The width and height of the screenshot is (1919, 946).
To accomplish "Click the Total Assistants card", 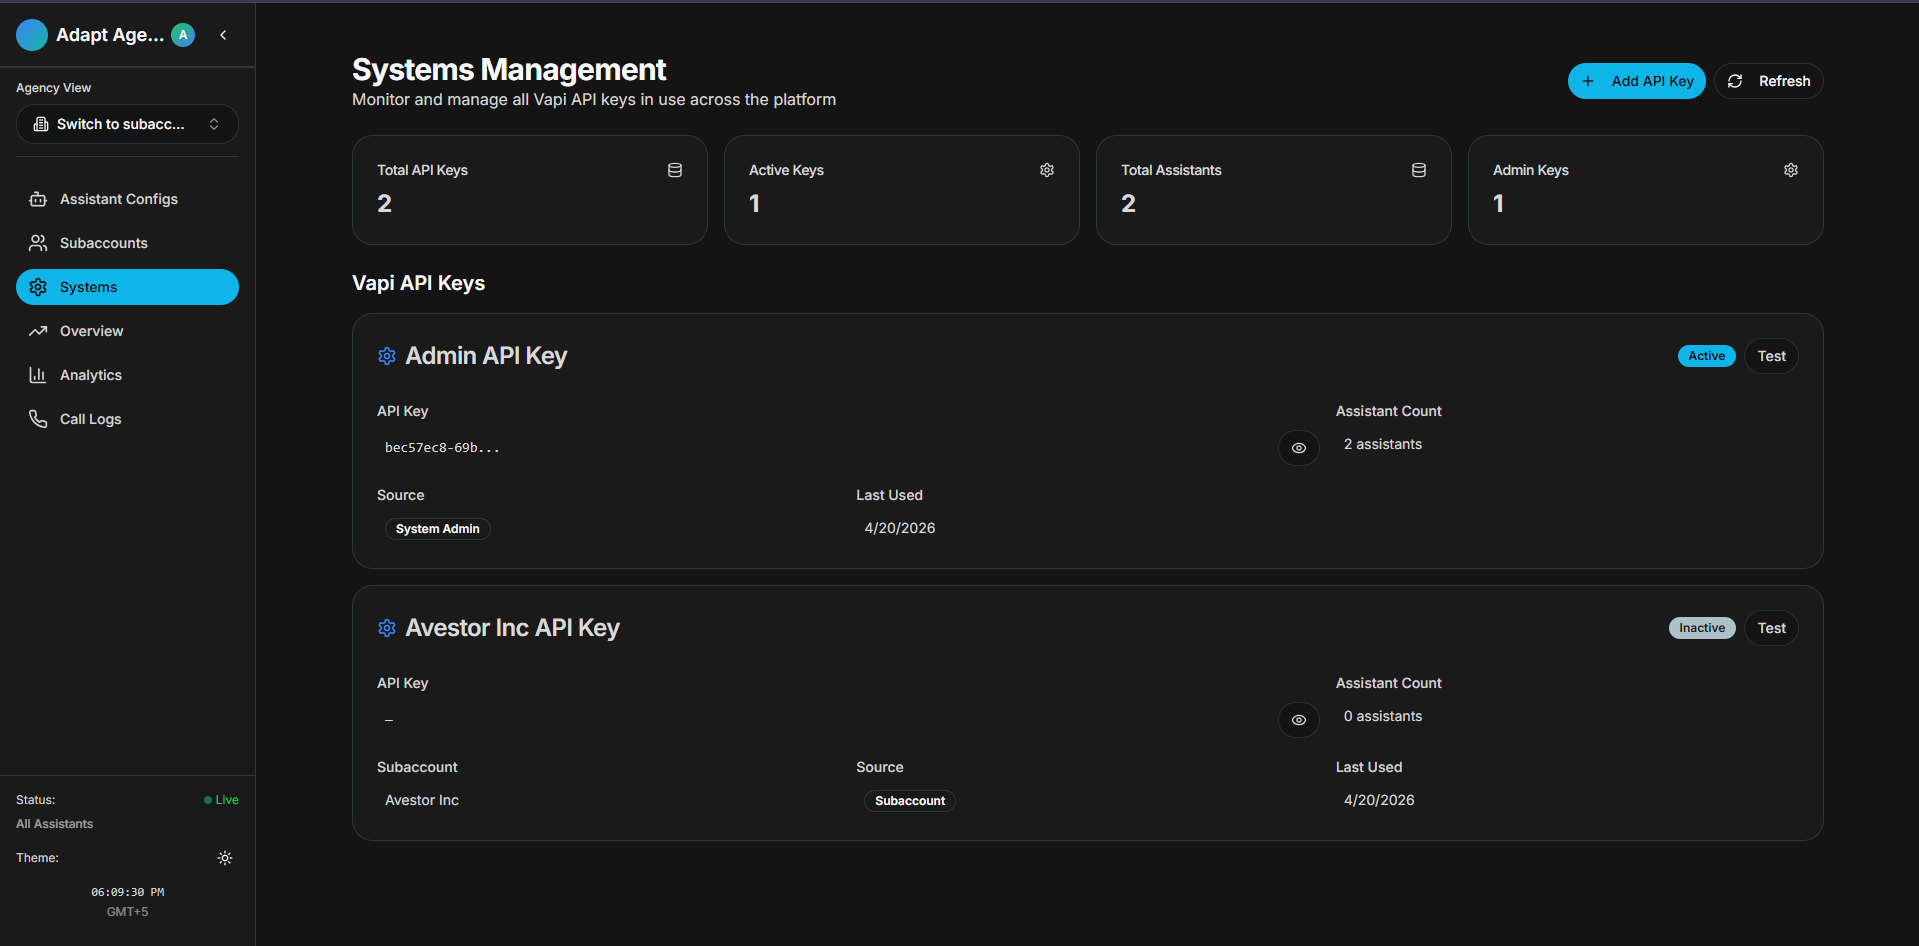I will (1274, 190).
